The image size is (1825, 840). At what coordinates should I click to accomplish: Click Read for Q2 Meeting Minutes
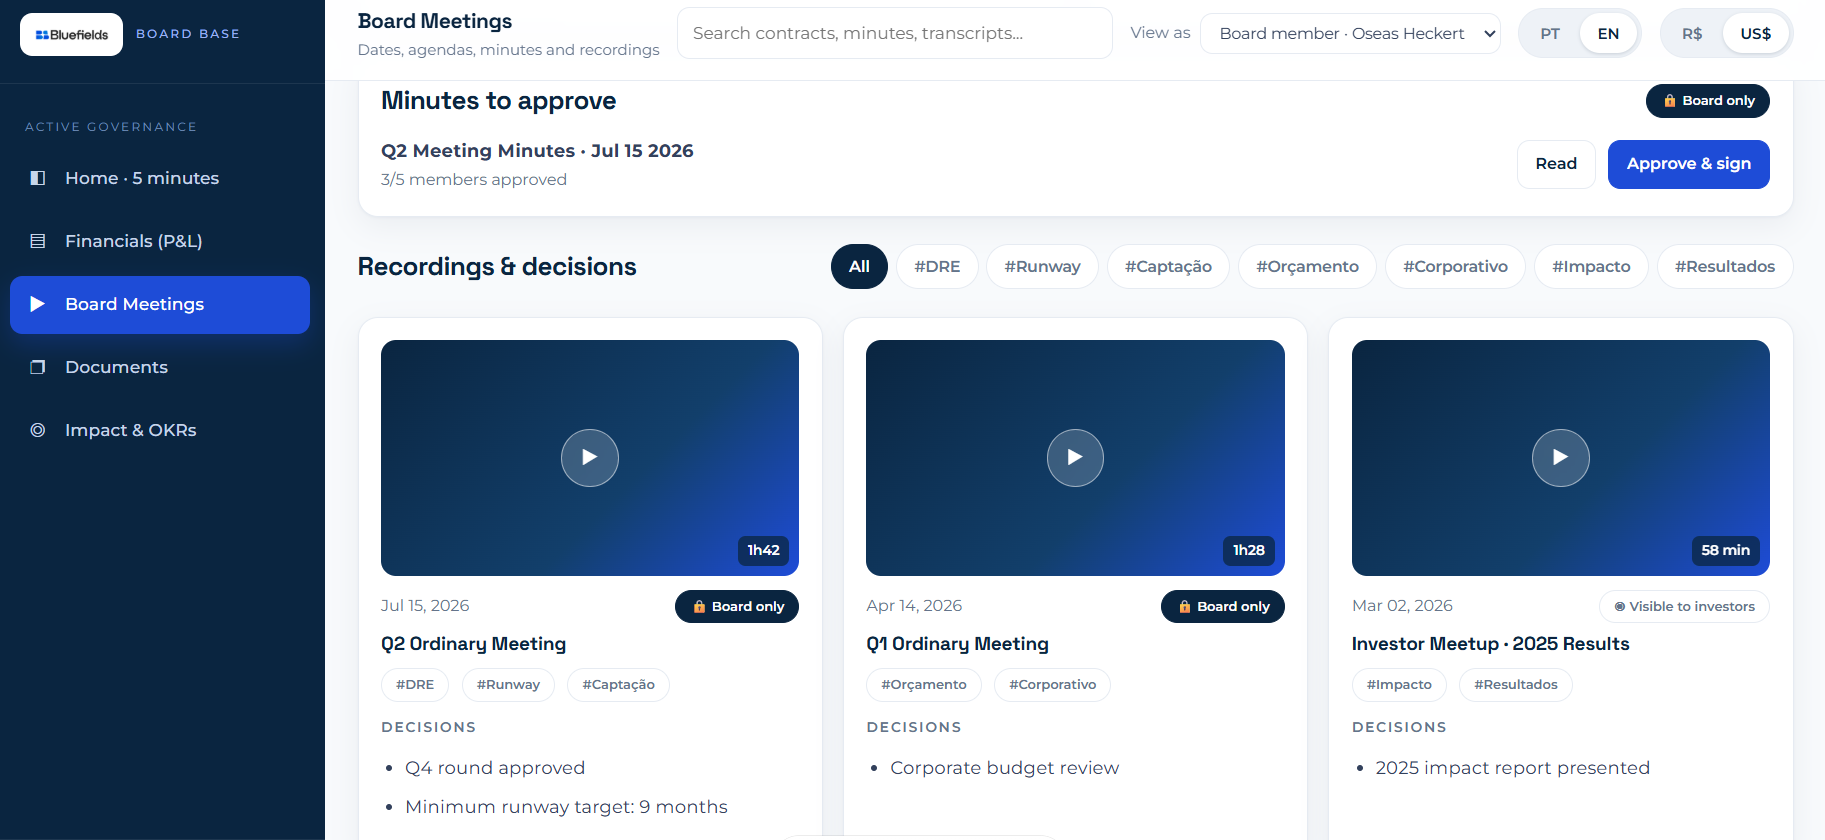click(x=1556, y=164)
